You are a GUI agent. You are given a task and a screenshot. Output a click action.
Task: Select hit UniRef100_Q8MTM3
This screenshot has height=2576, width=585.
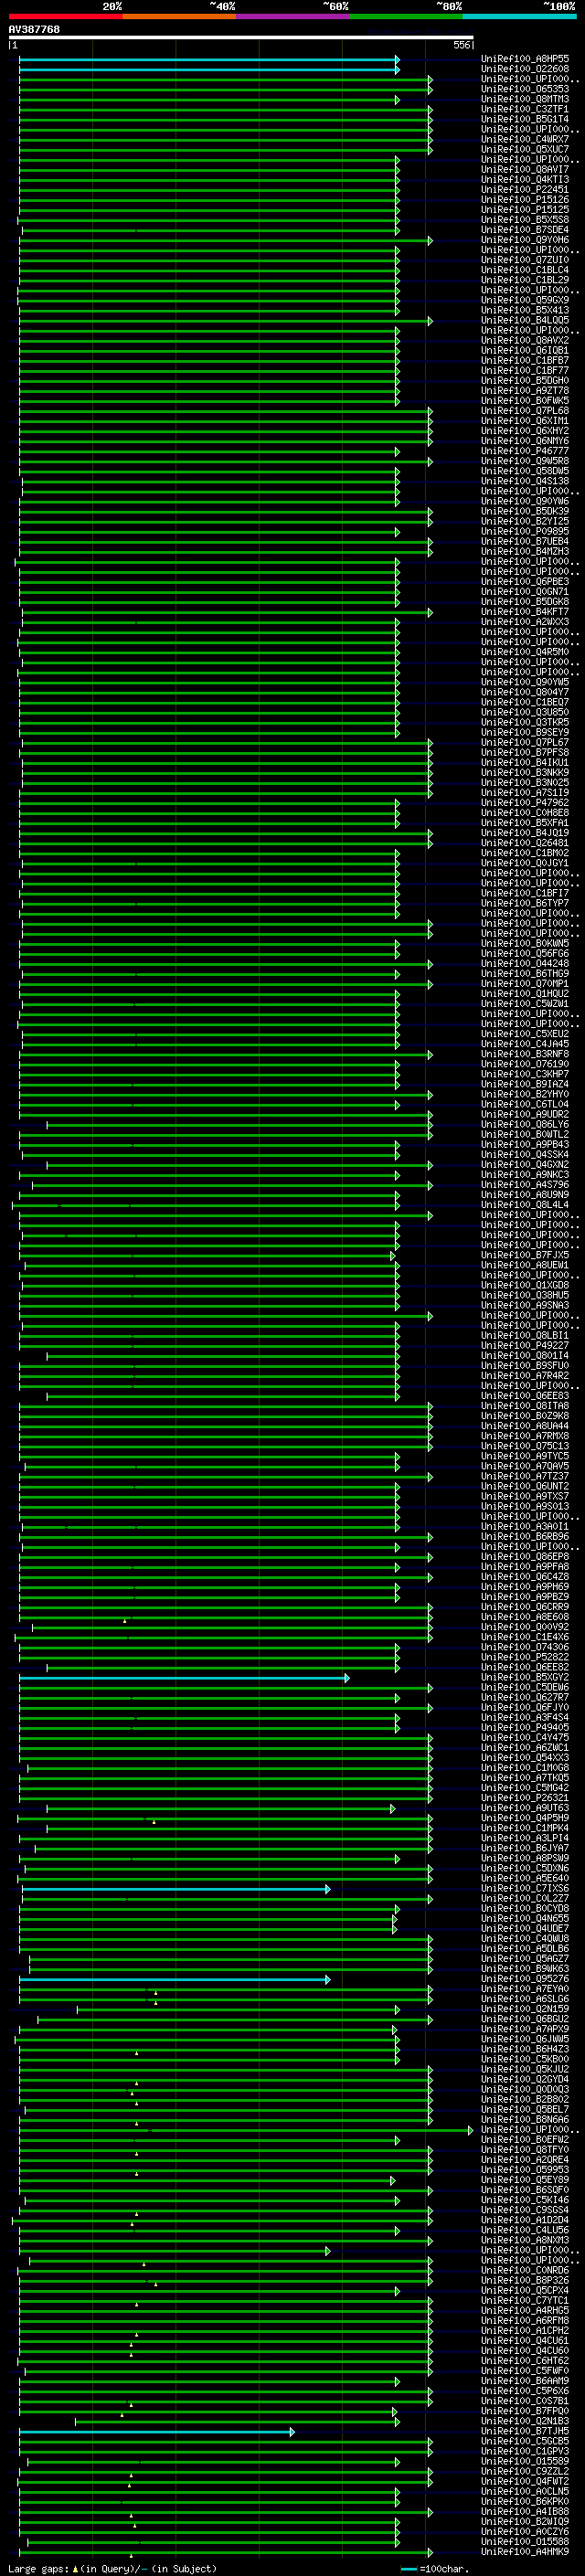(x=525, y=99)
